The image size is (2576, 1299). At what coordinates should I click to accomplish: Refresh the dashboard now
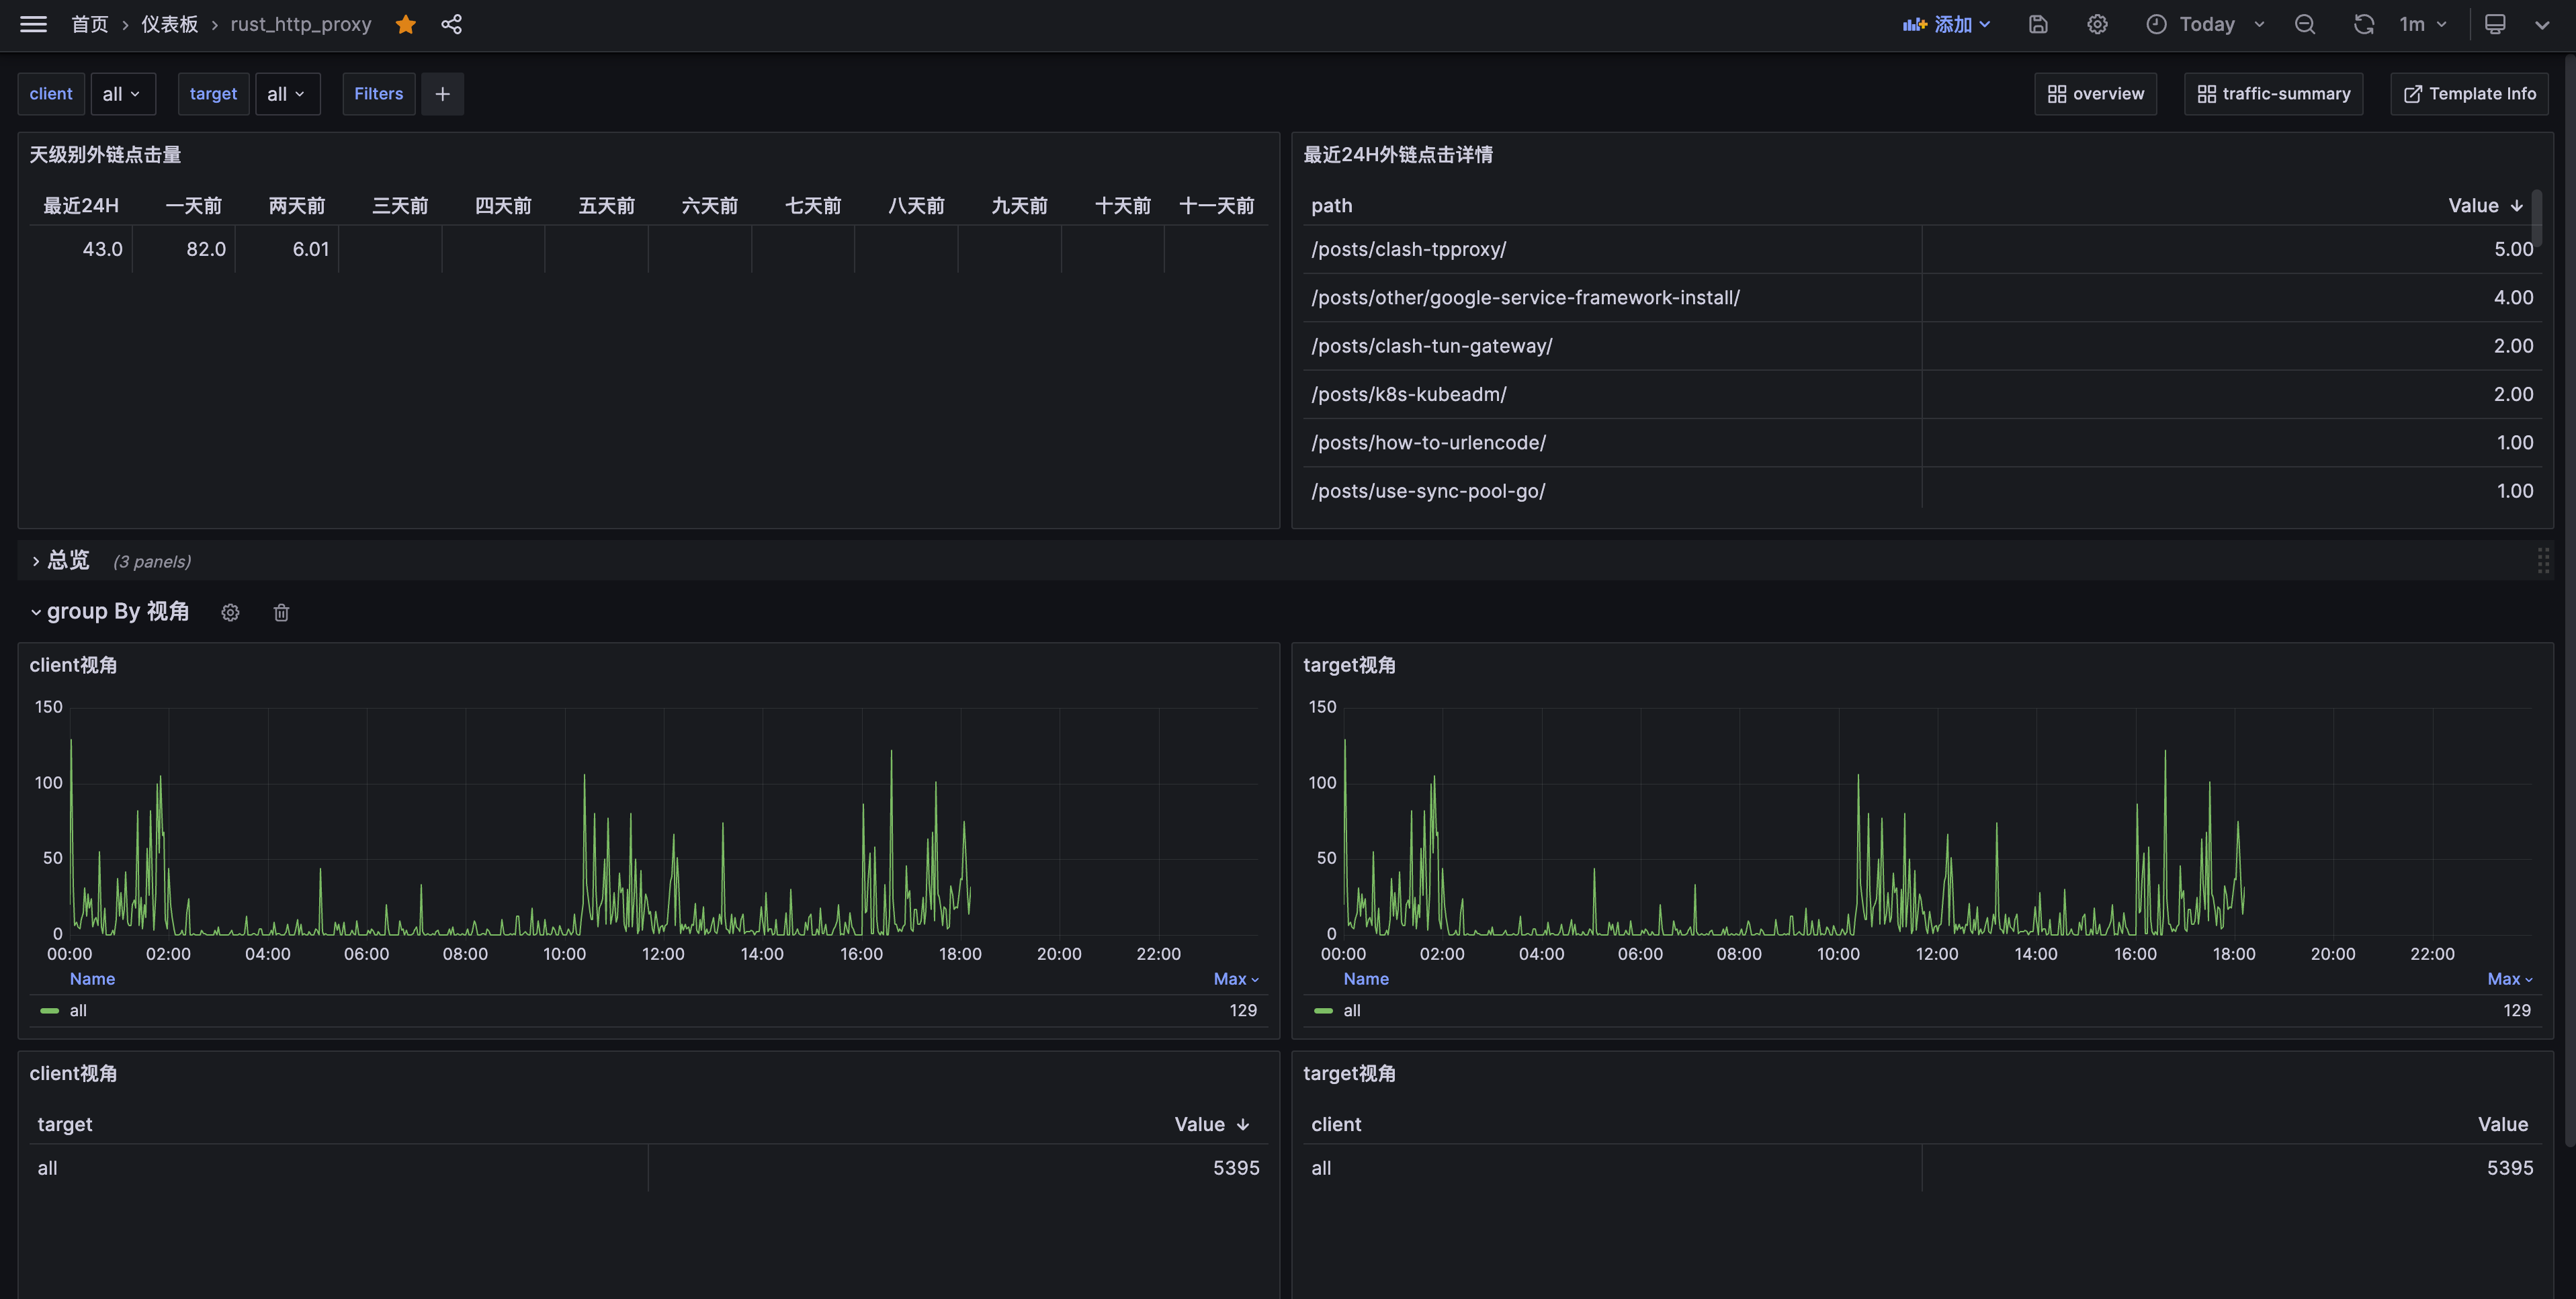point(2363,24)
